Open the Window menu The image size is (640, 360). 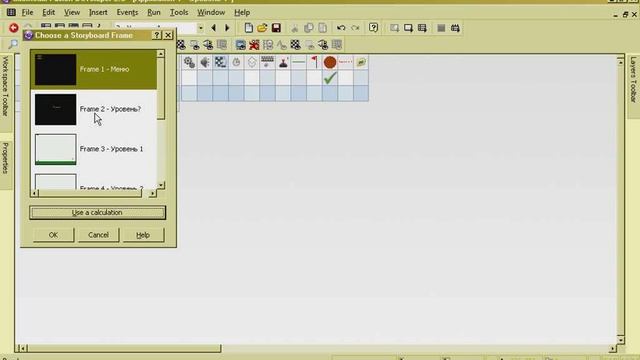[211, 12]
